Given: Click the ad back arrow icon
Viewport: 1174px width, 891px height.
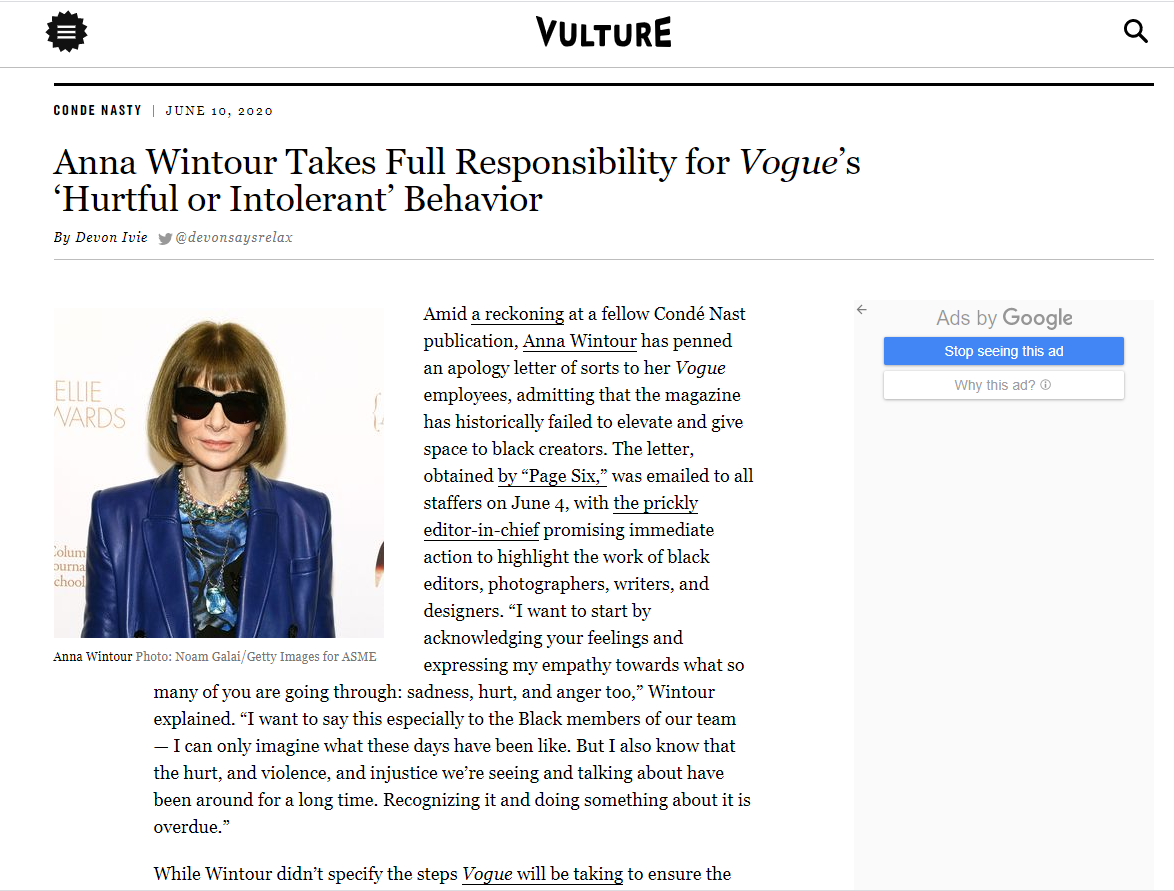Looking at the screenshot, I should coord(862,309).
